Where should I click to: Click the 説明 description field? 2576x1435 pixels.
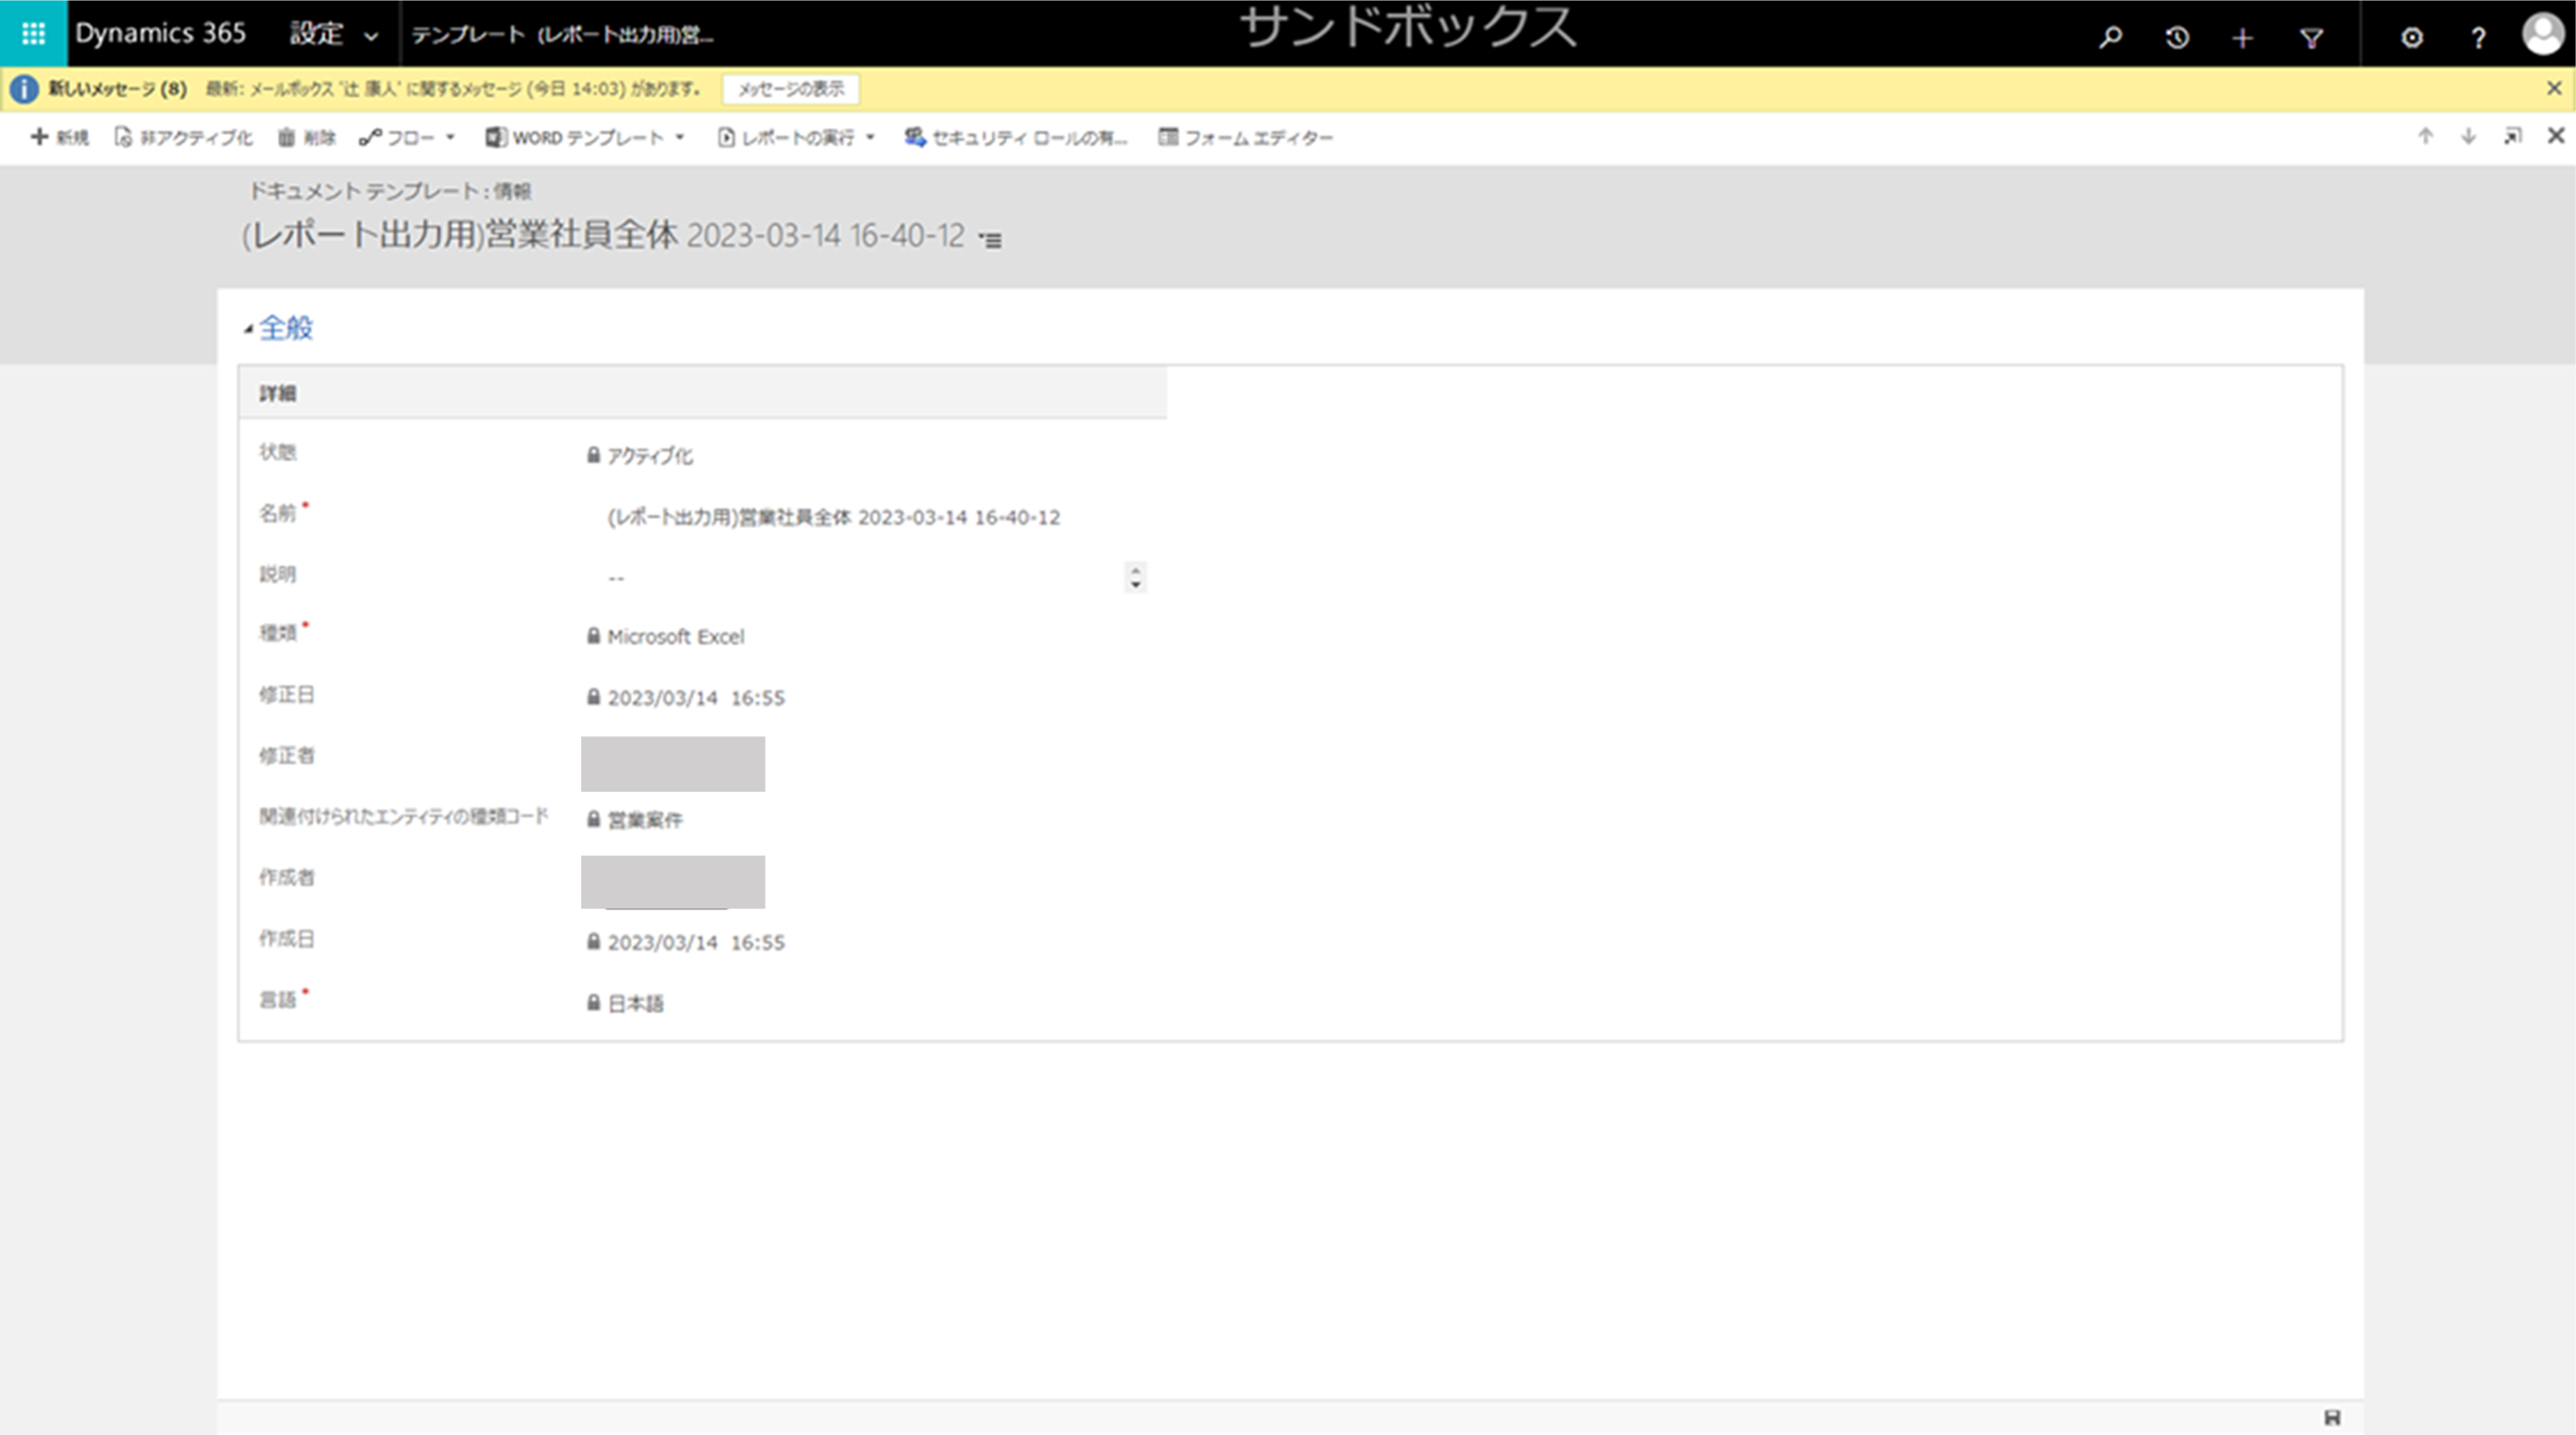coord(864,577)
